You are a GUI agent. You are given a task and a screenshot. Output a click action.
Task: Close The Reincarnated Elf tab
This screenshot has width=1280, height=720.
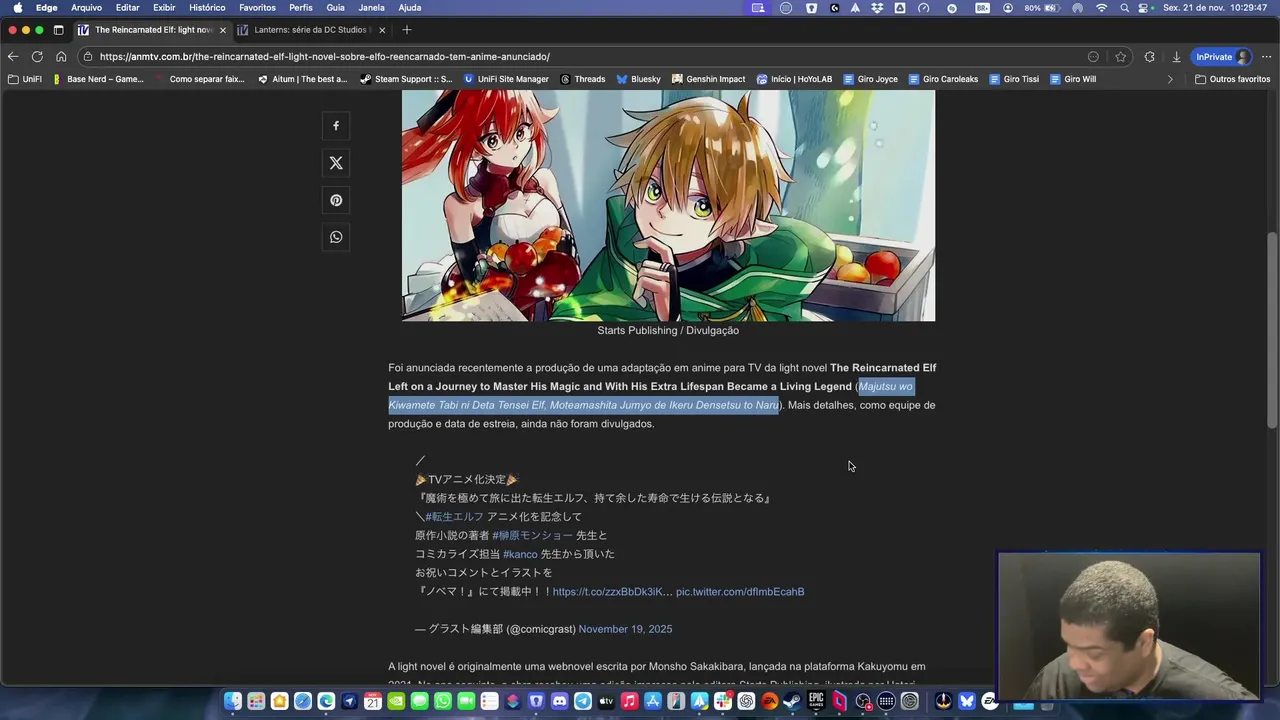(x=223, y=30)
